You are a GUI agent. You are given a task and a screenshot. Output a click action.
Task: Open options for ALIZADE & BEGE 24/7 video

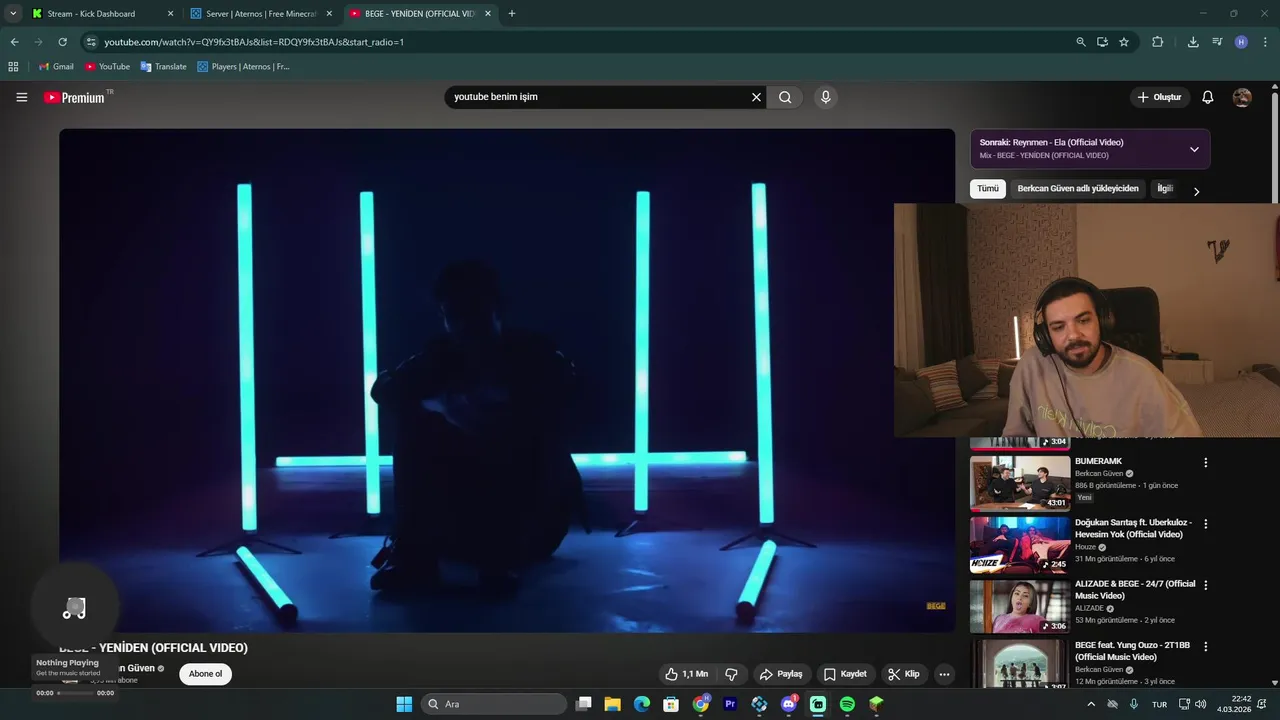point(1205,585)
